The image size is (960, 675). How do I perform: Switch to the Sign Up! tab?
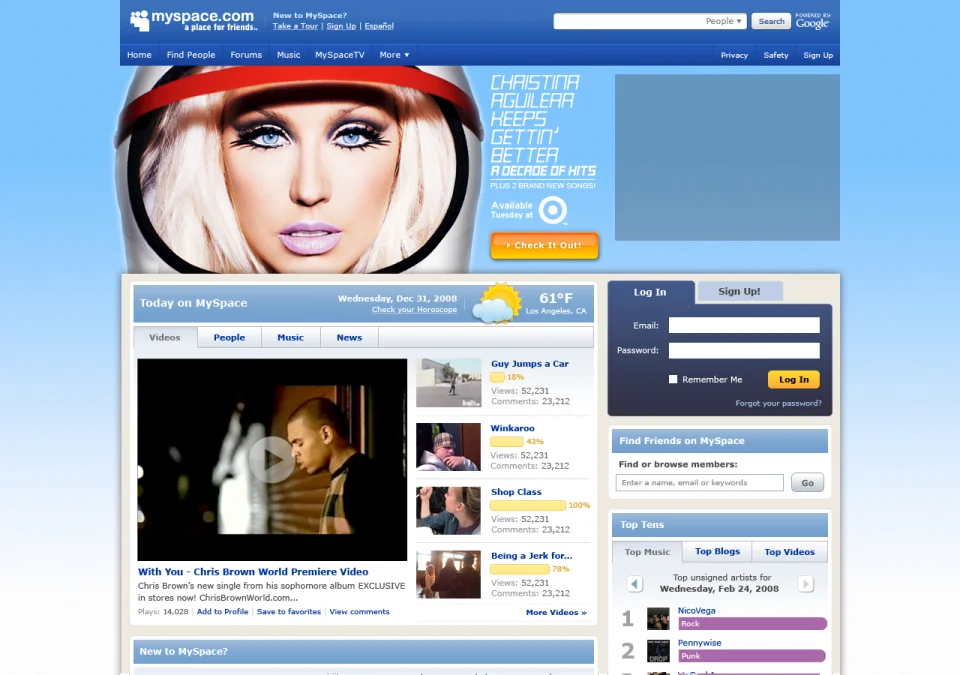tap(740, 292)
